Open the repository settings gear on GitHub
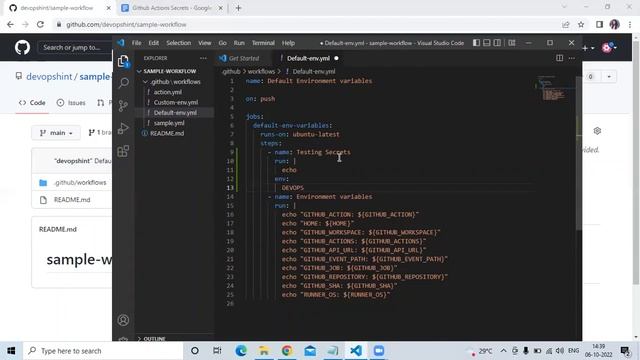 click(597, 131)
